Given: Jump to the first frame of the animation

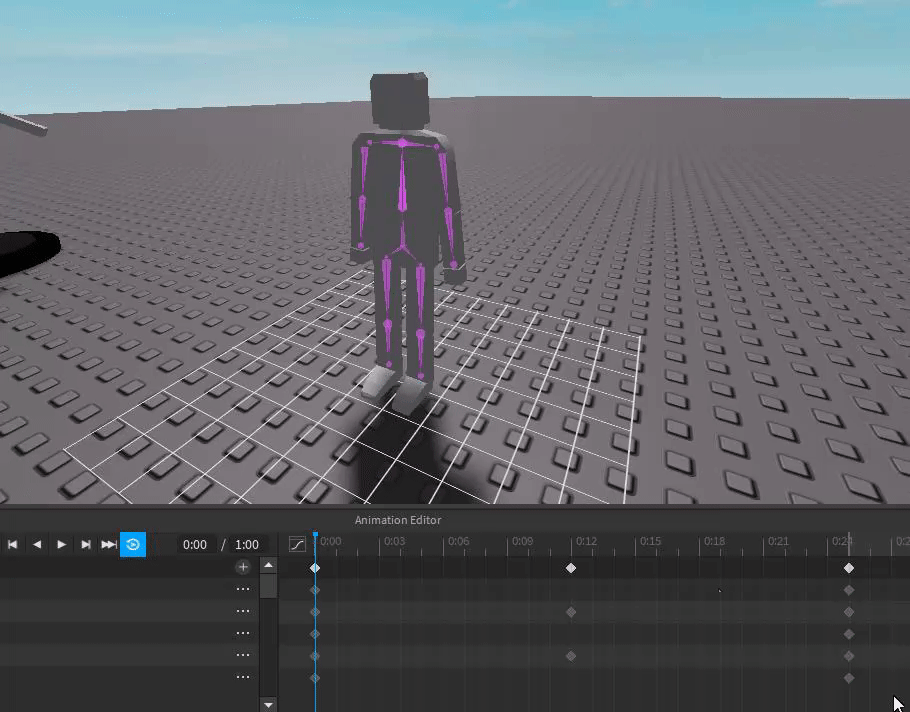Looking at the screenshot, I should pyautogui.click(x=12, y=544).
